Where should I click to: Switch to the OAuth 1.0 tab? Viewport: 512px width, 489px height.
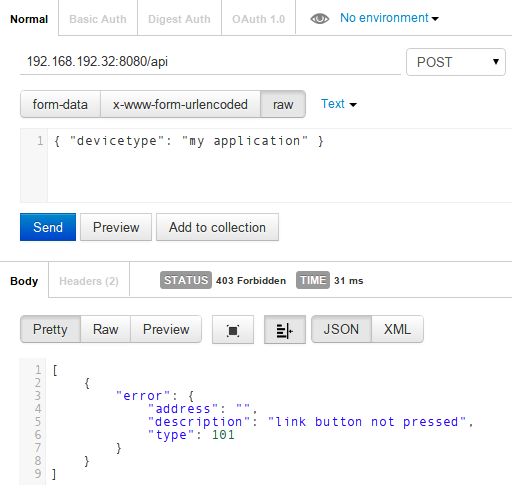point(259,19)
